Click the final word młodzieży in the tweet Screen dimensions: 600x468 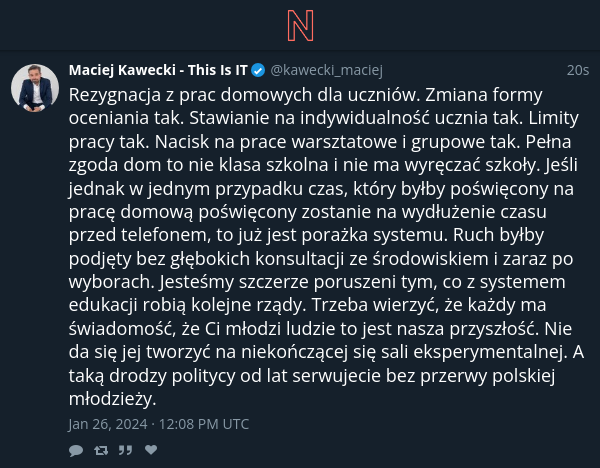pyautogui.click(x=112, y=399)
